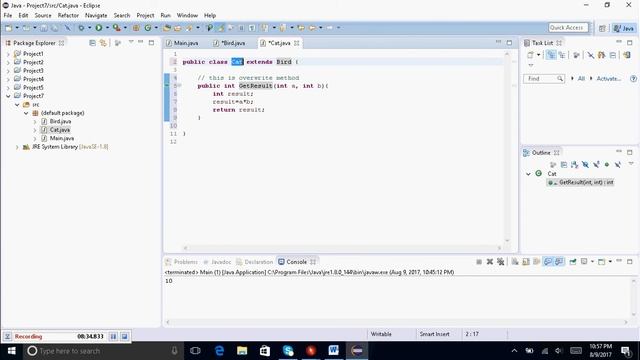Open Microsoft Edge from the Windows taskbar

219,351
